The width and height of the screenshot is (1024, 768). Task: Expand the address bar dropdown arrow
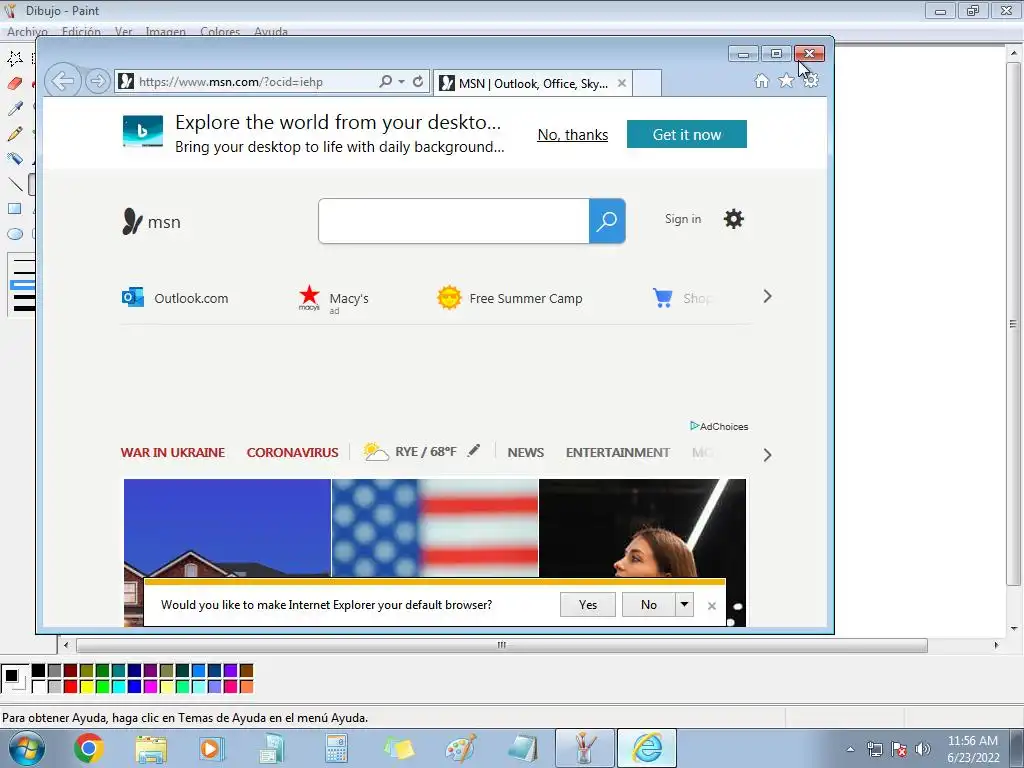(401, 82)
